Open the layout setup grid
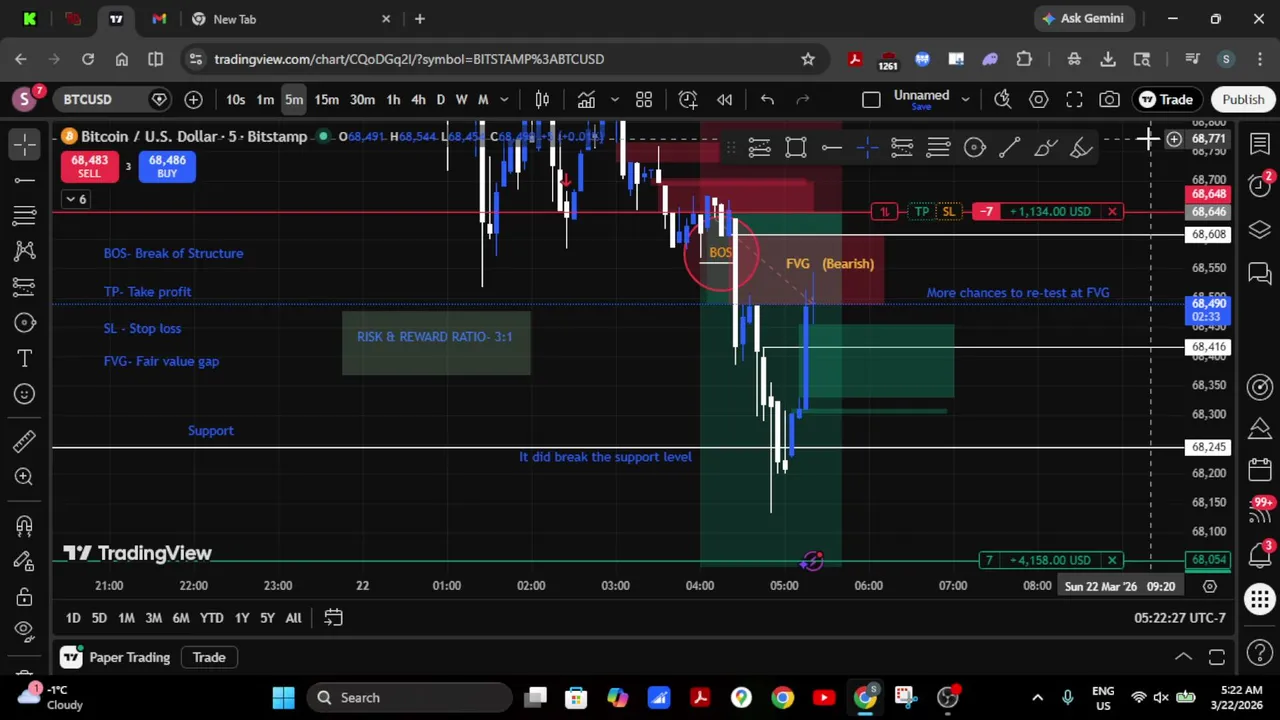This screenshot has width=1280, height=720. 644,99
